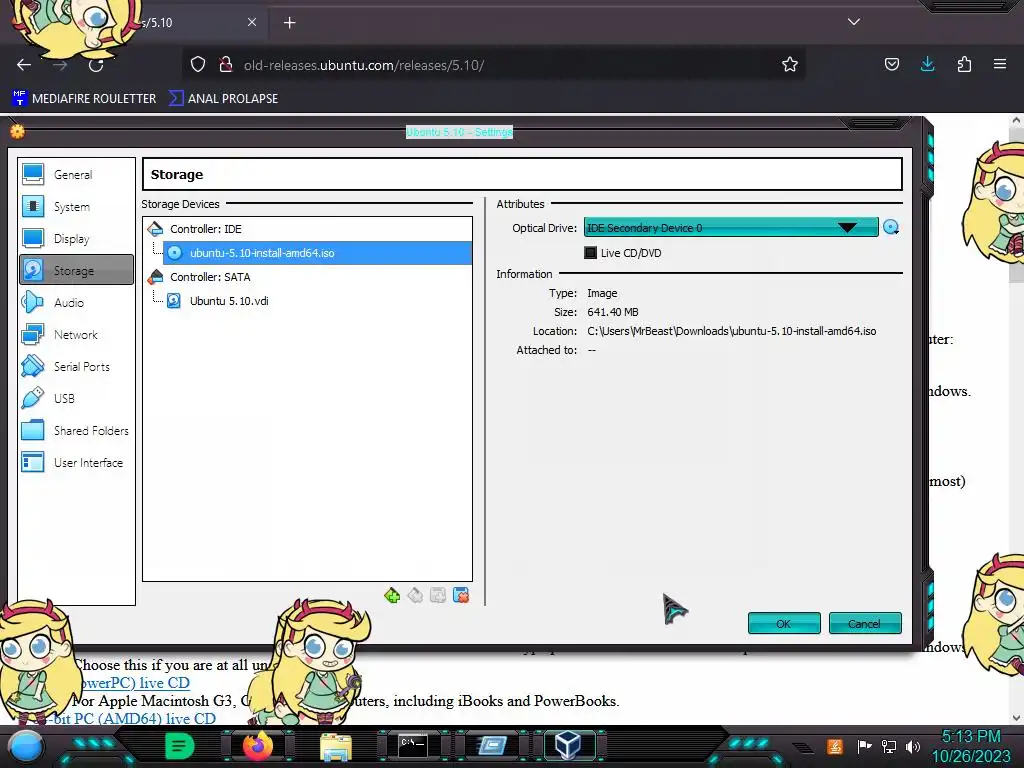Image resolution: width=1024 pixels, height=768 pixels.
Task: Click the remove storage controller icon
Action: [415, 595]
